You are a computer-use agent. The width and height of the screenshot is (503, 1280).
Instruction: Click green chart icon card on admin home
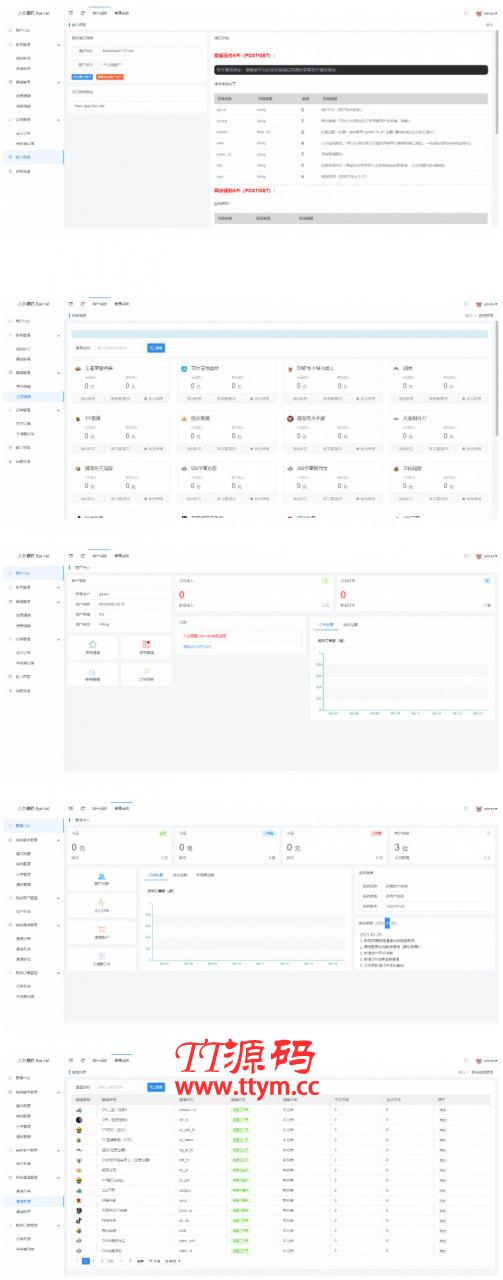[103, 906]
